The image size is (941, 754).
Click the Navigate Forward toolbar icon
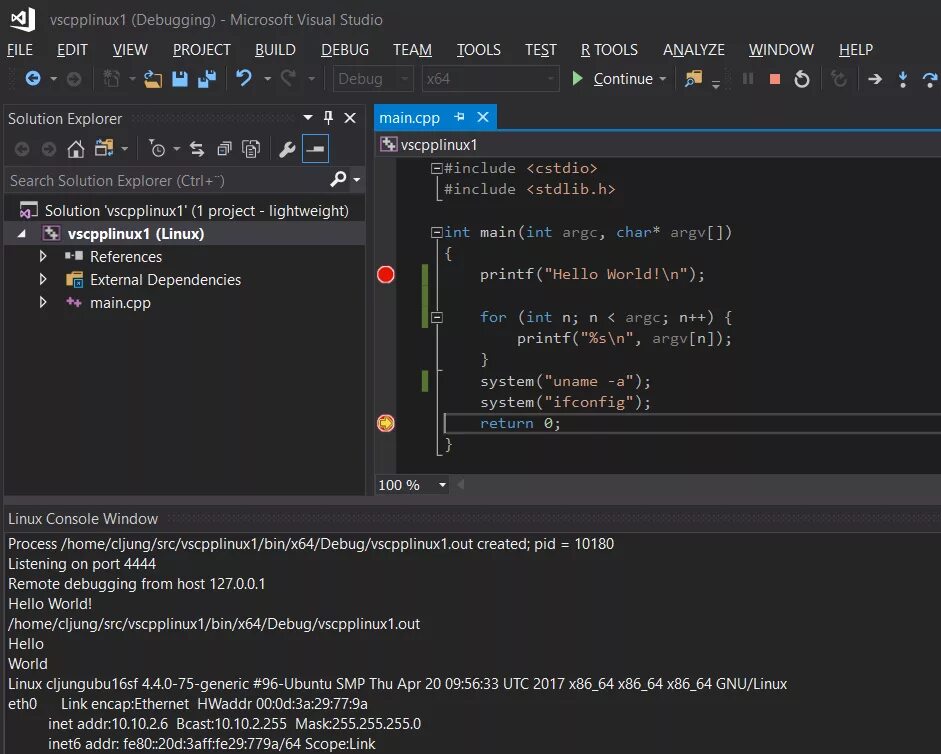click(74, 79)
